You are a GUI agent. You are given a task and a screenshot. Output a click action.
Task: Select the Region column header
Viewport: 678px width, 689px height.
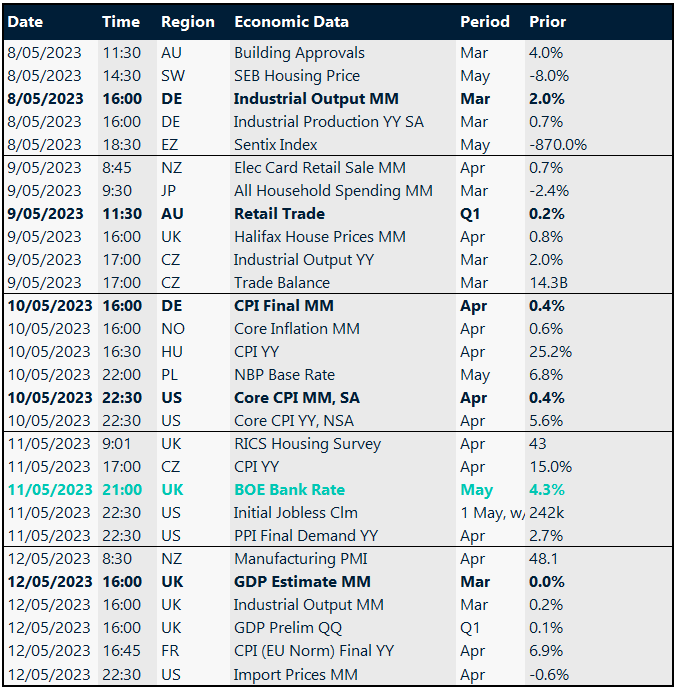point(187,21)
